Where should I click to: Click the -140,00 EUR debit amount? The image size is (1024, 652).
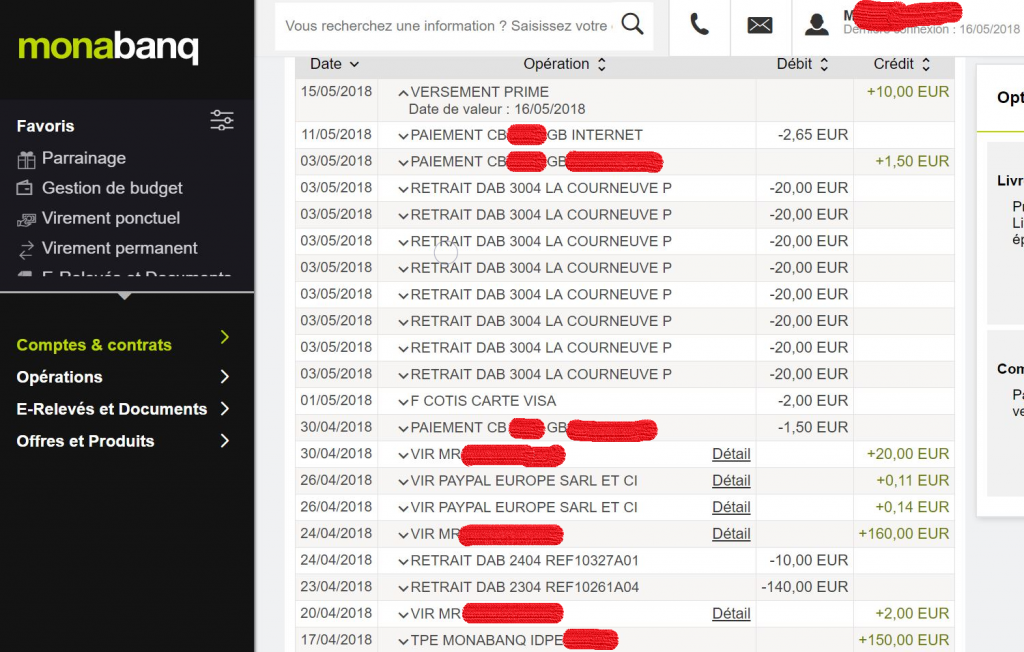pos(805,587)
